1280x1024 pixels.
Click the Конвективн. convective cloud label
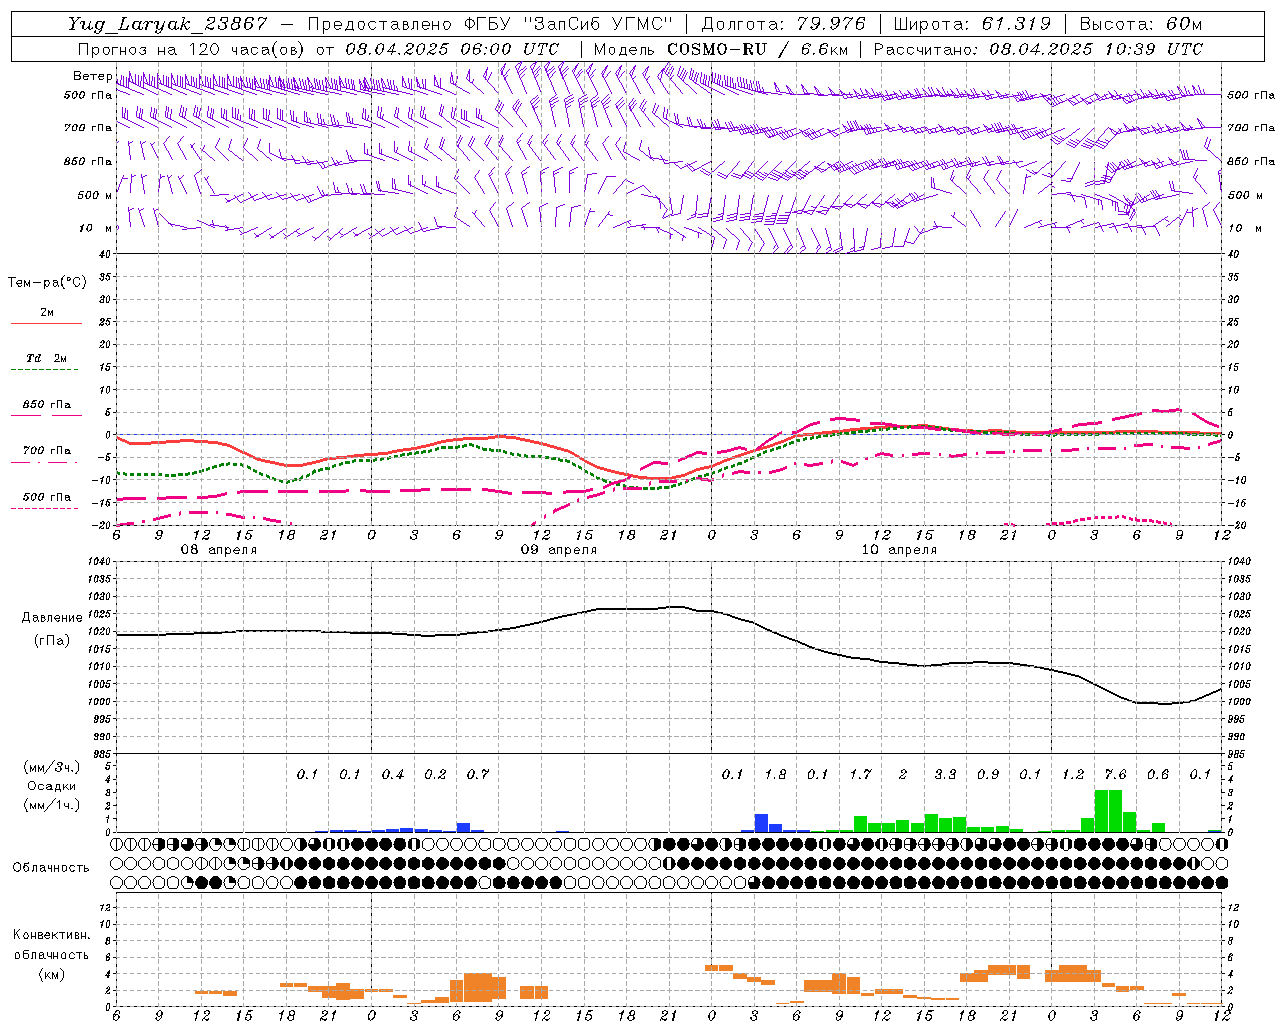[x=51, y=935]
